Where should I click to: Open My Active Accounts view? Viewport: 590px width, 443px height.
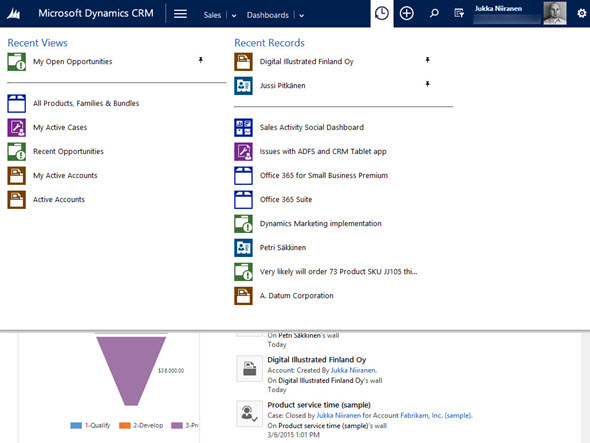click(65, 175)
